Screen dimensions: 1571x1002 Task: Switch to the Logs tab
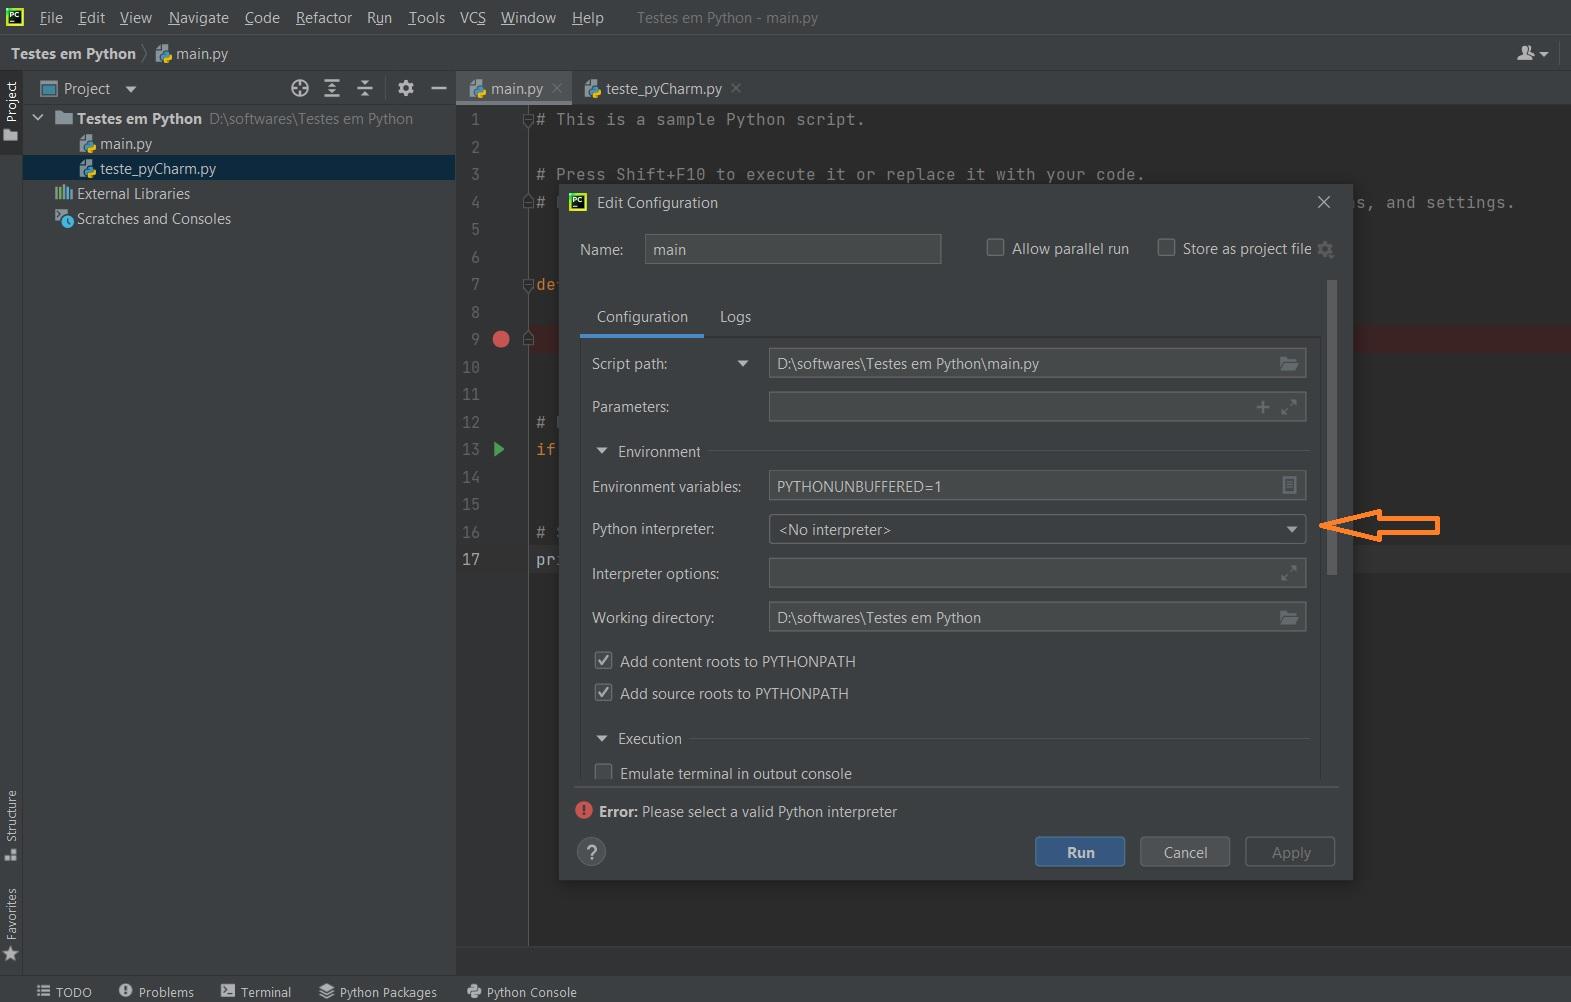point(735,317)
